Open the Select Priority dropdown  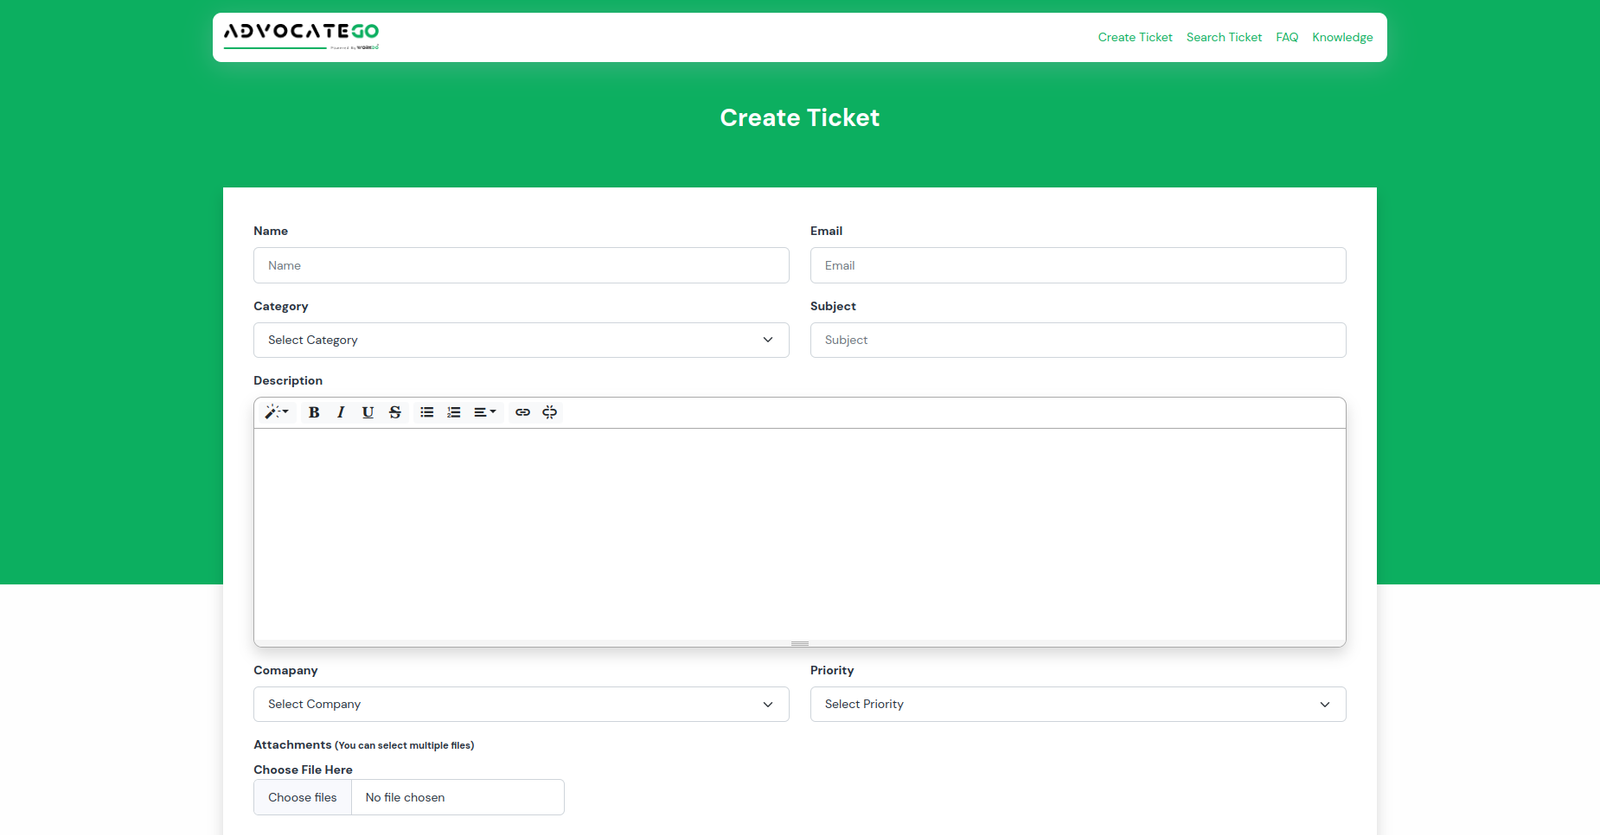coord(1077,704)
